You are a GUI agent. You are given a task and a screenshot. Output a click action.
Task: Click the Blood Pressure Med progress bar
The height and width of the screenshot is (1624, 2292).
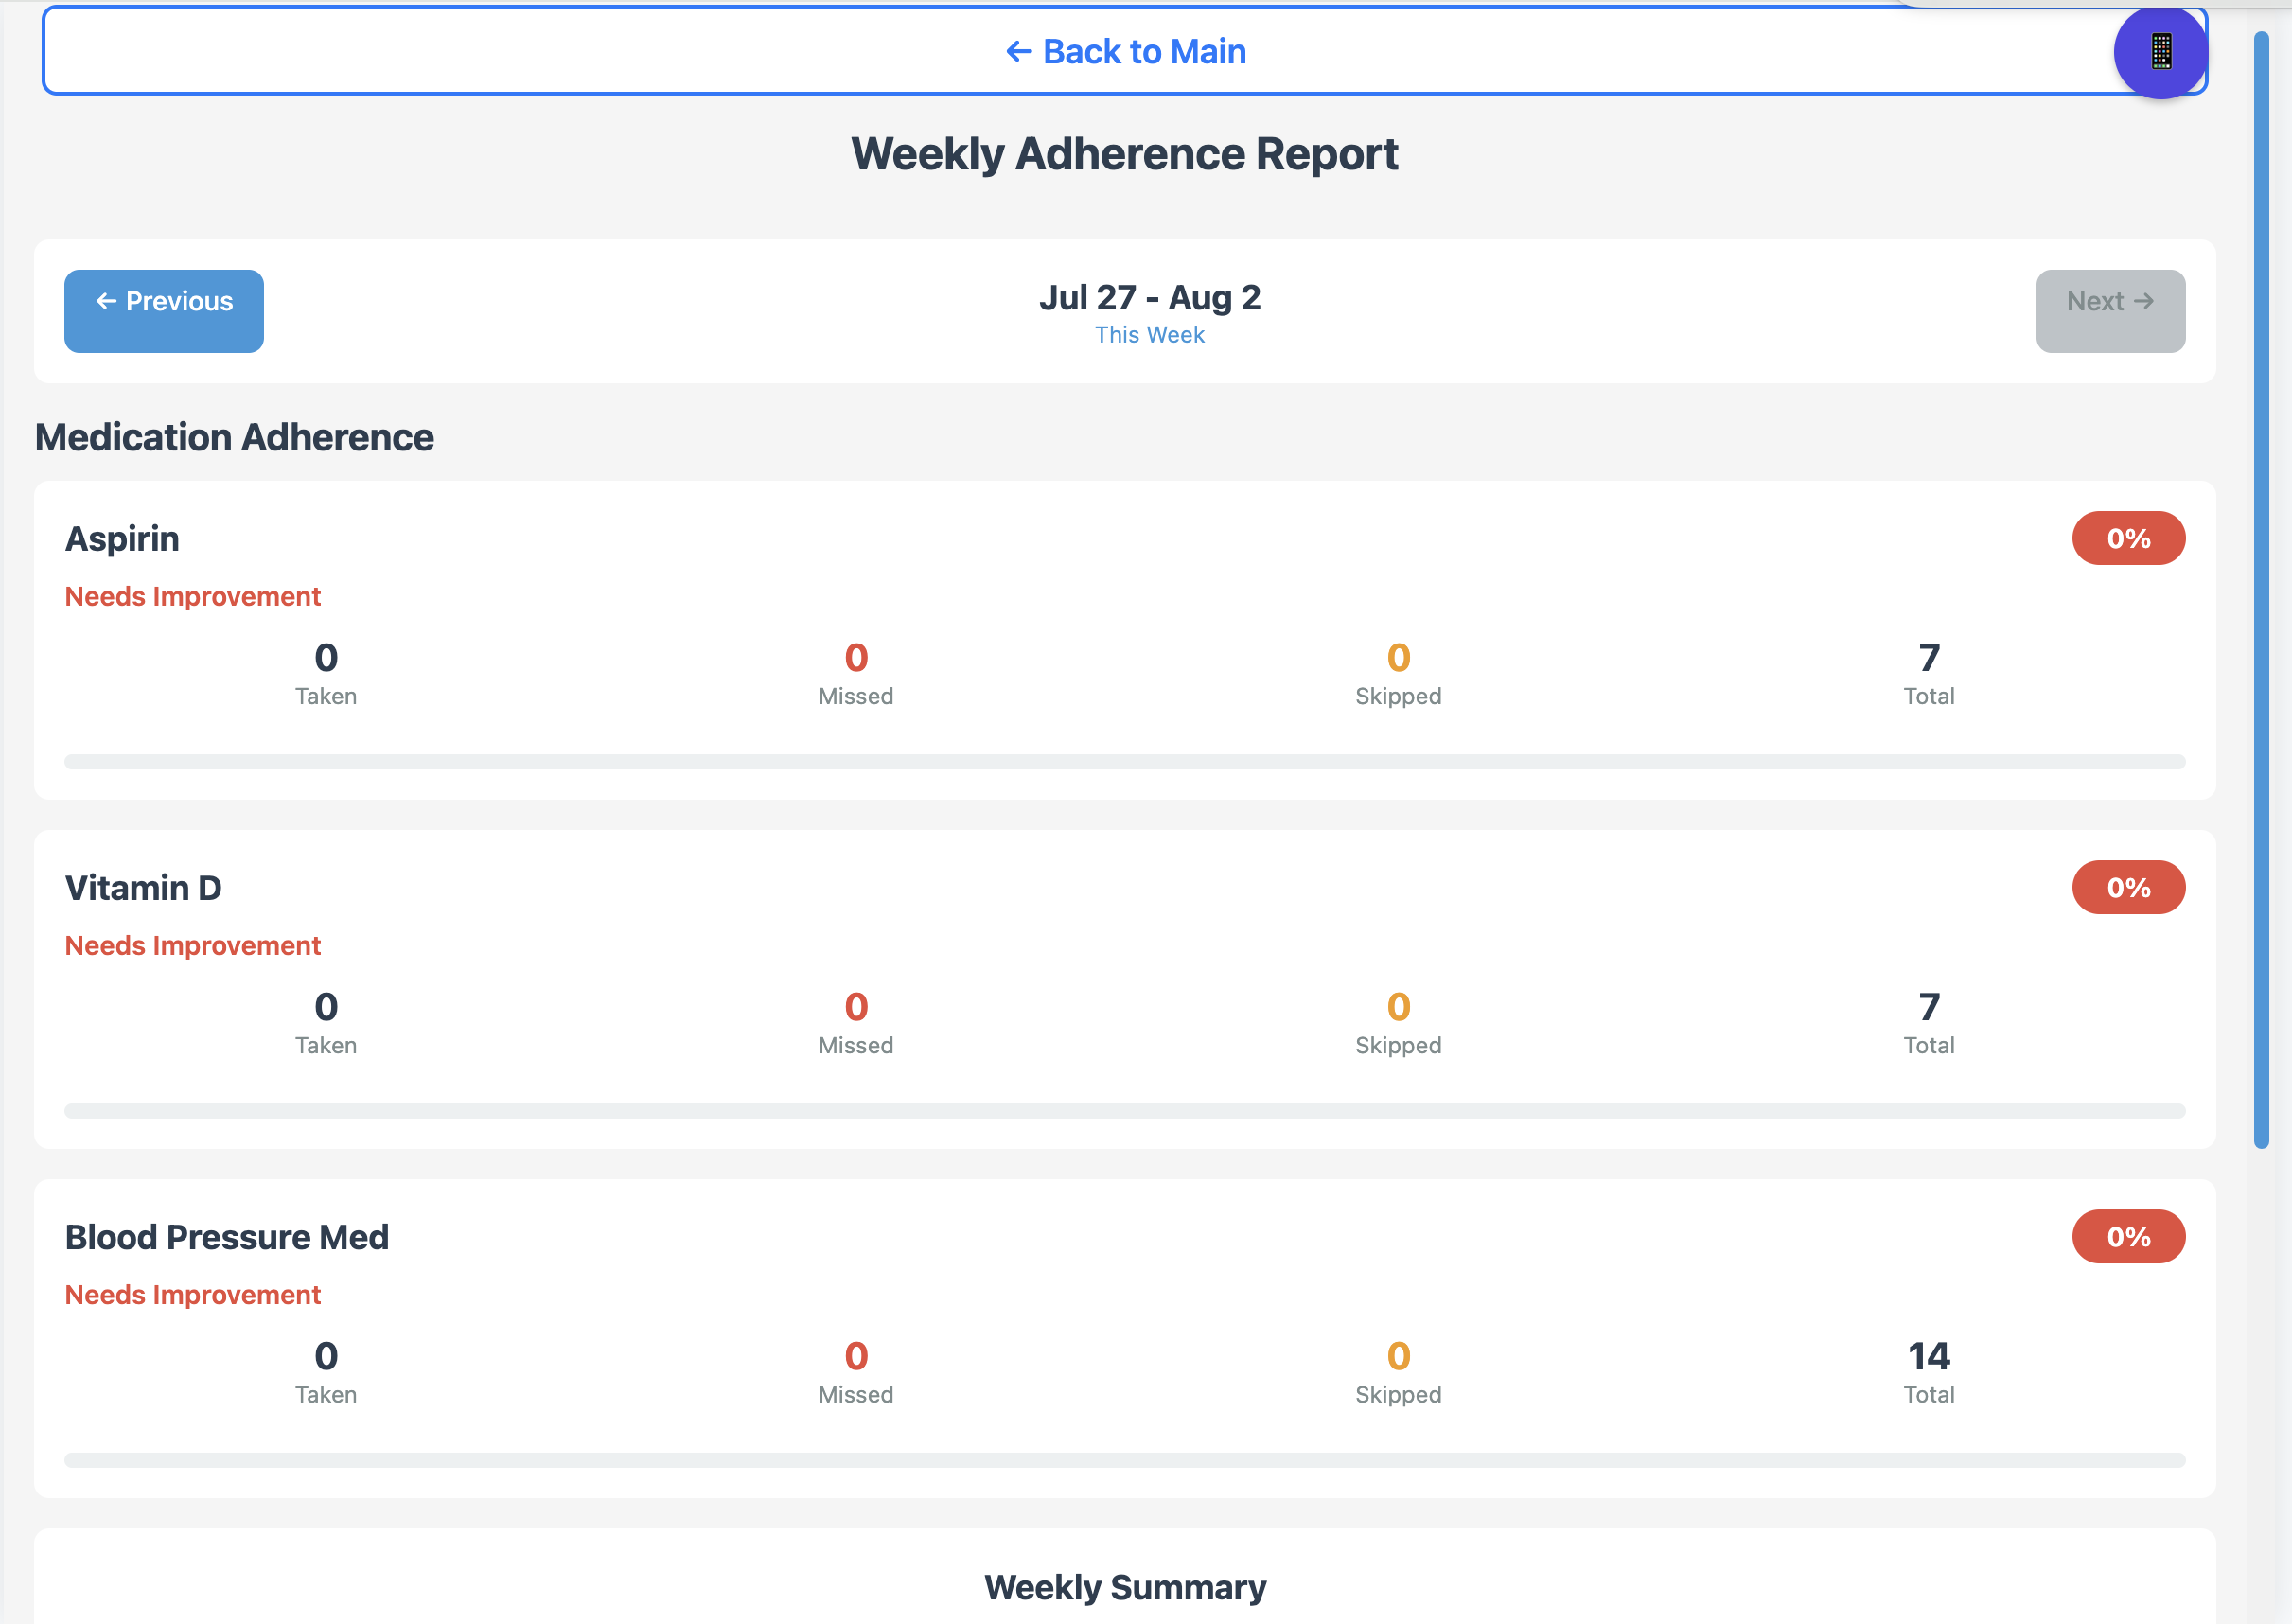click(1124, 1460)
